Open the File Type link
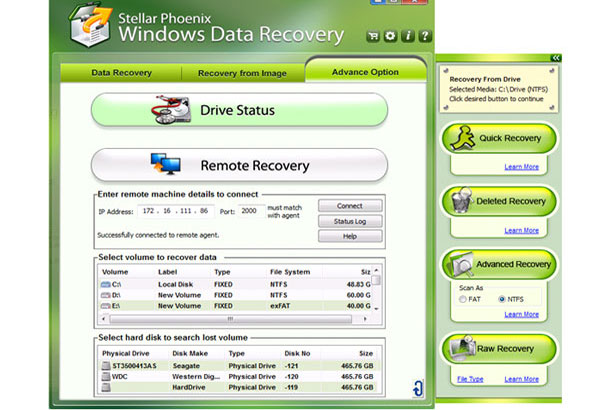Screen dimensions: 590x410 coord(470,379)
